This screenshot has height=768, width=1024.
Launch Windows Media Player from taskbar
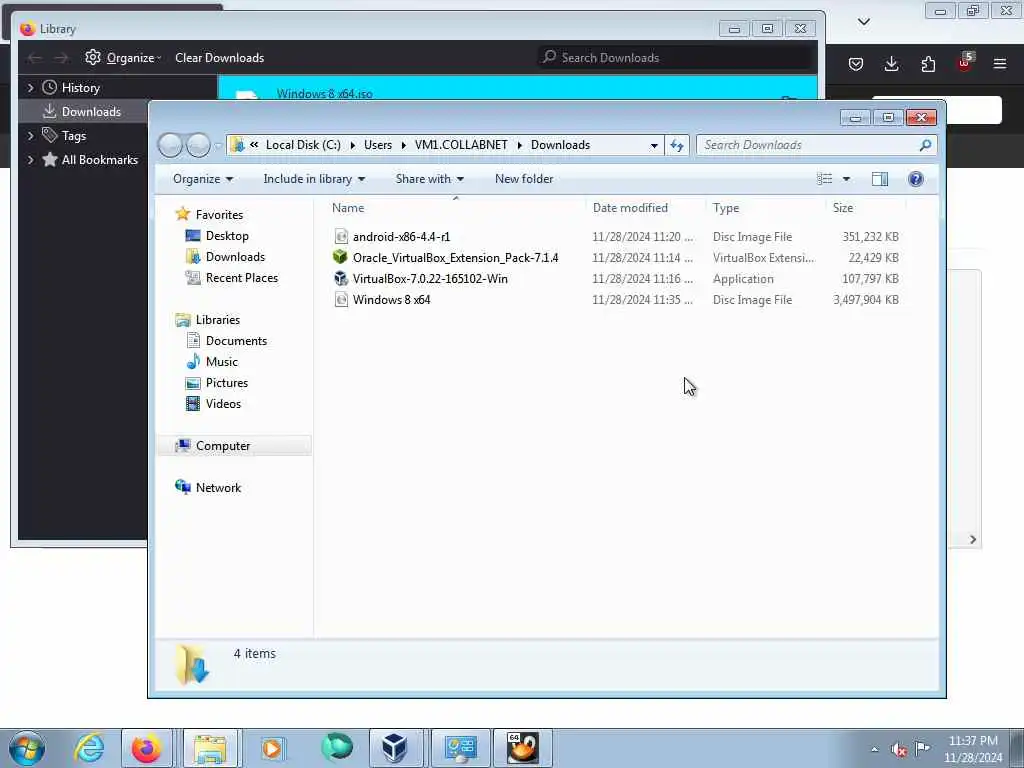[272, 748]
